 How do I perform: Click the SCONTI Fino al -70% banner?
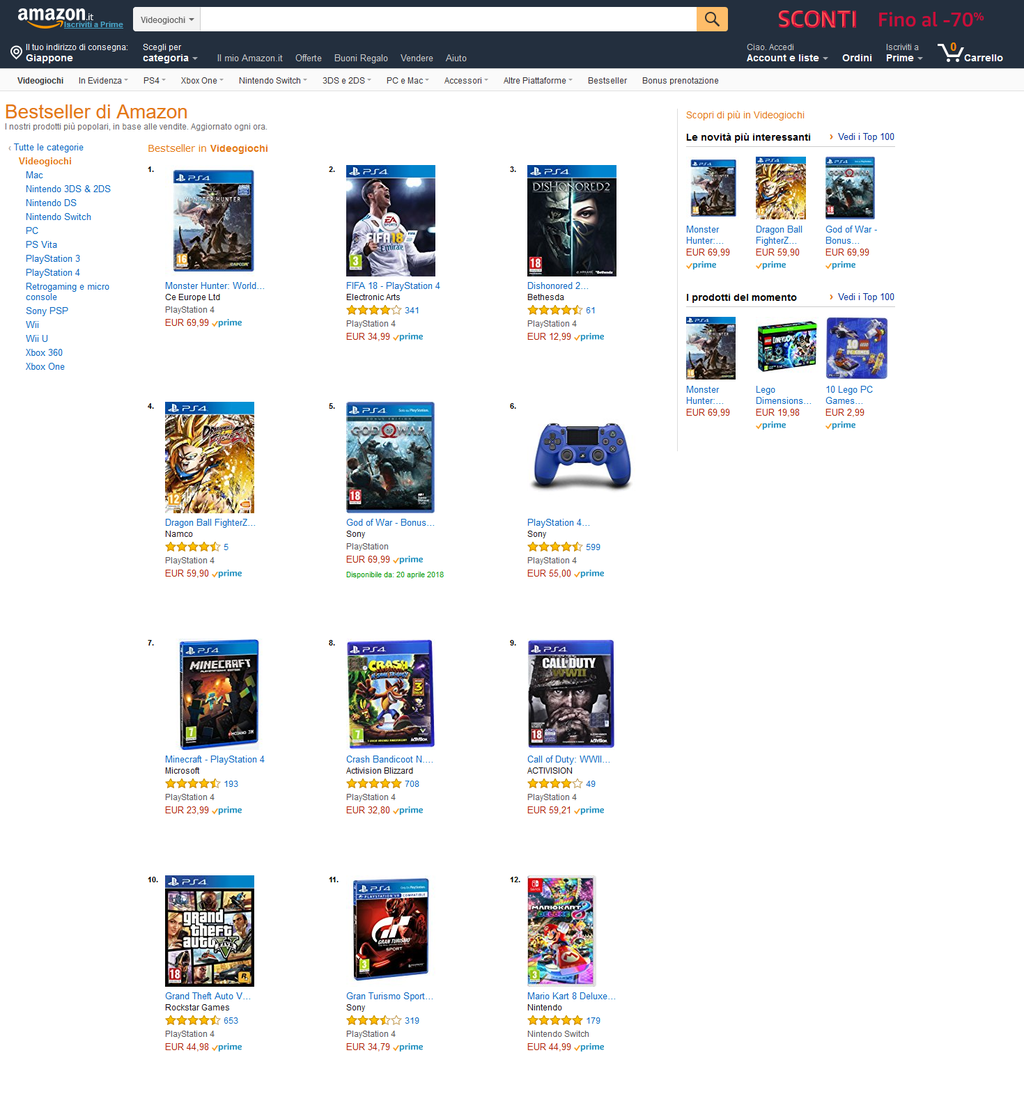[880, 20]
